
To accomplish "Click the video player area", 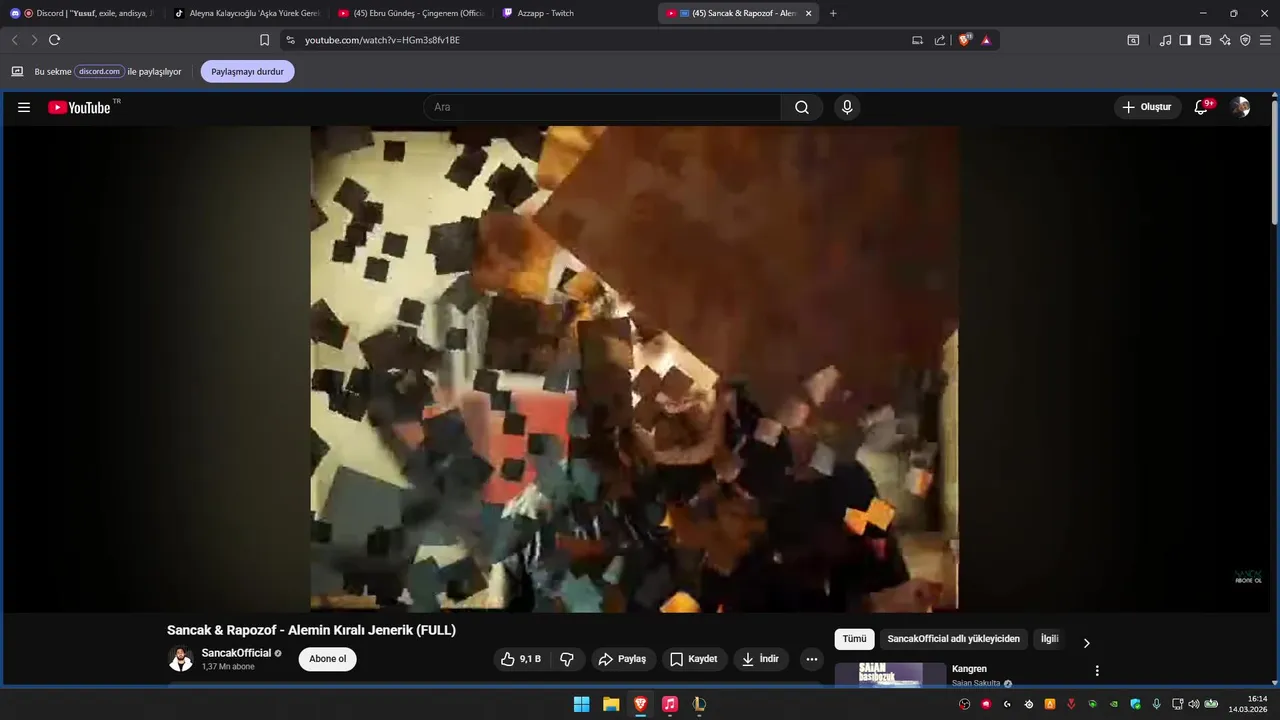I will click(634, 369).
